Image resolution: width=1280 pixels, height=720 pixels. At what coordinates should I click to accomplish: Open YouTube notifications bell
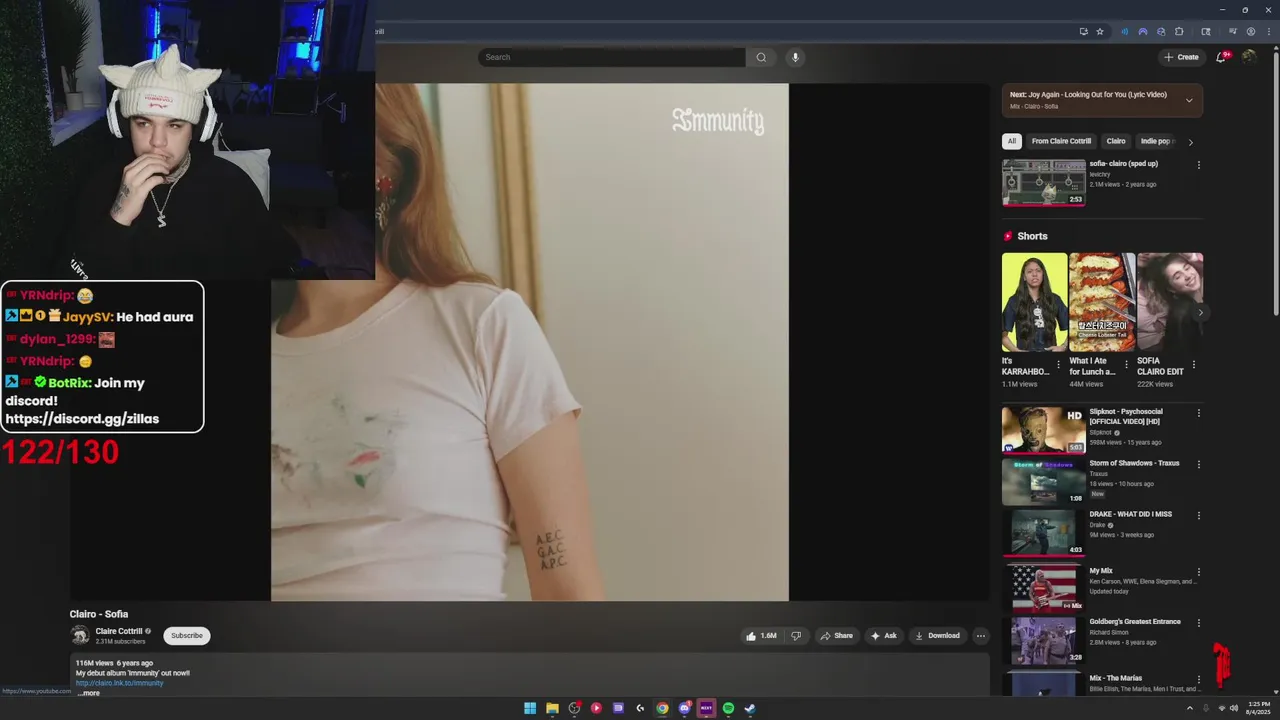pyautogui.click(x=1221, y=57)
